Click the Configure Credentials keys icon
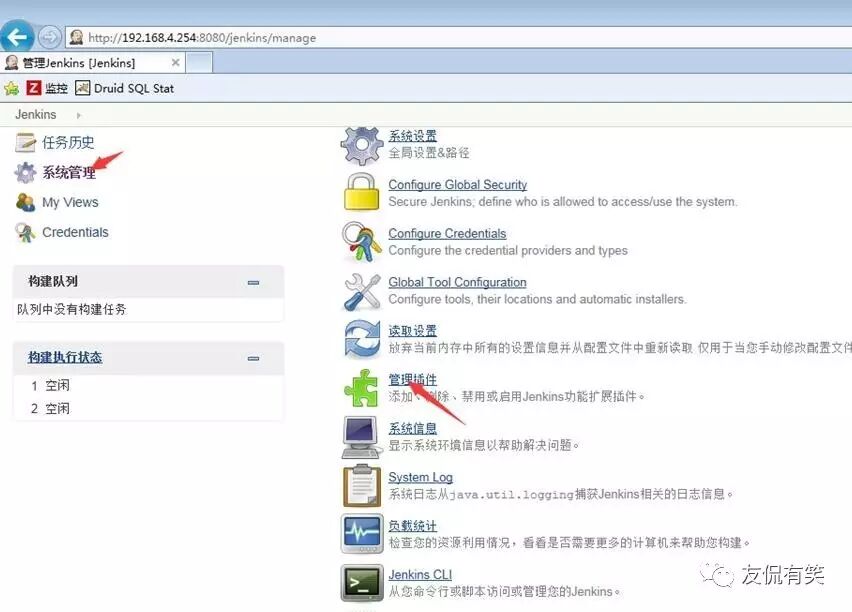The image size is (852, 612). click(x=361, y=242)
